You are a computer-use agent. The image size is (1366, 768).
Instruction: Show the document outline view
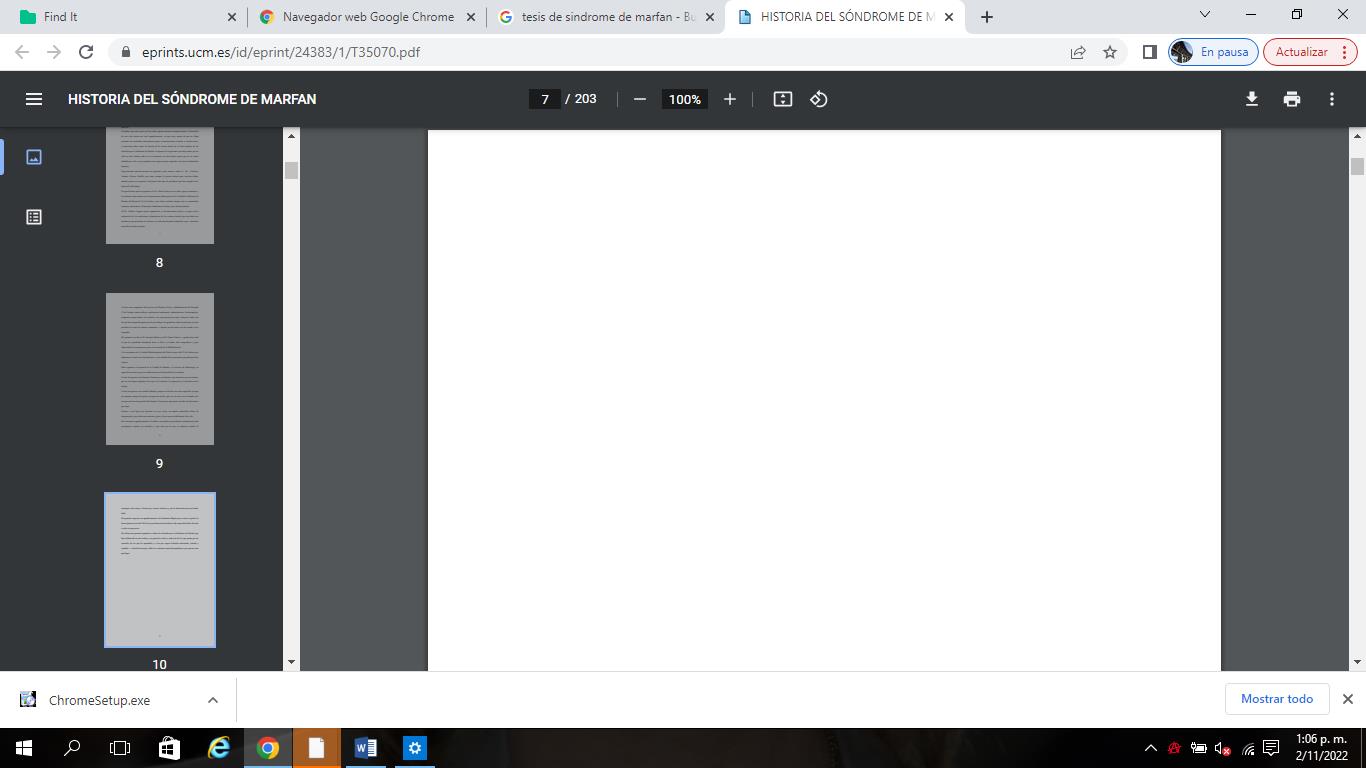(34, 217)
